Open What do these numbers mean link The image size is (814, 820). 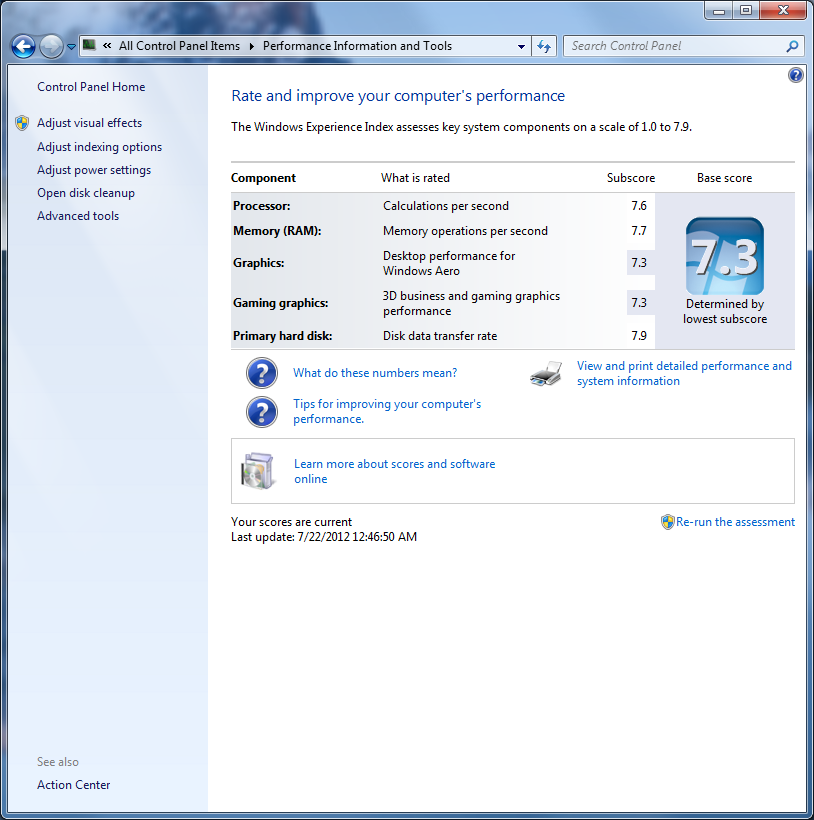(x=375, y=373)
